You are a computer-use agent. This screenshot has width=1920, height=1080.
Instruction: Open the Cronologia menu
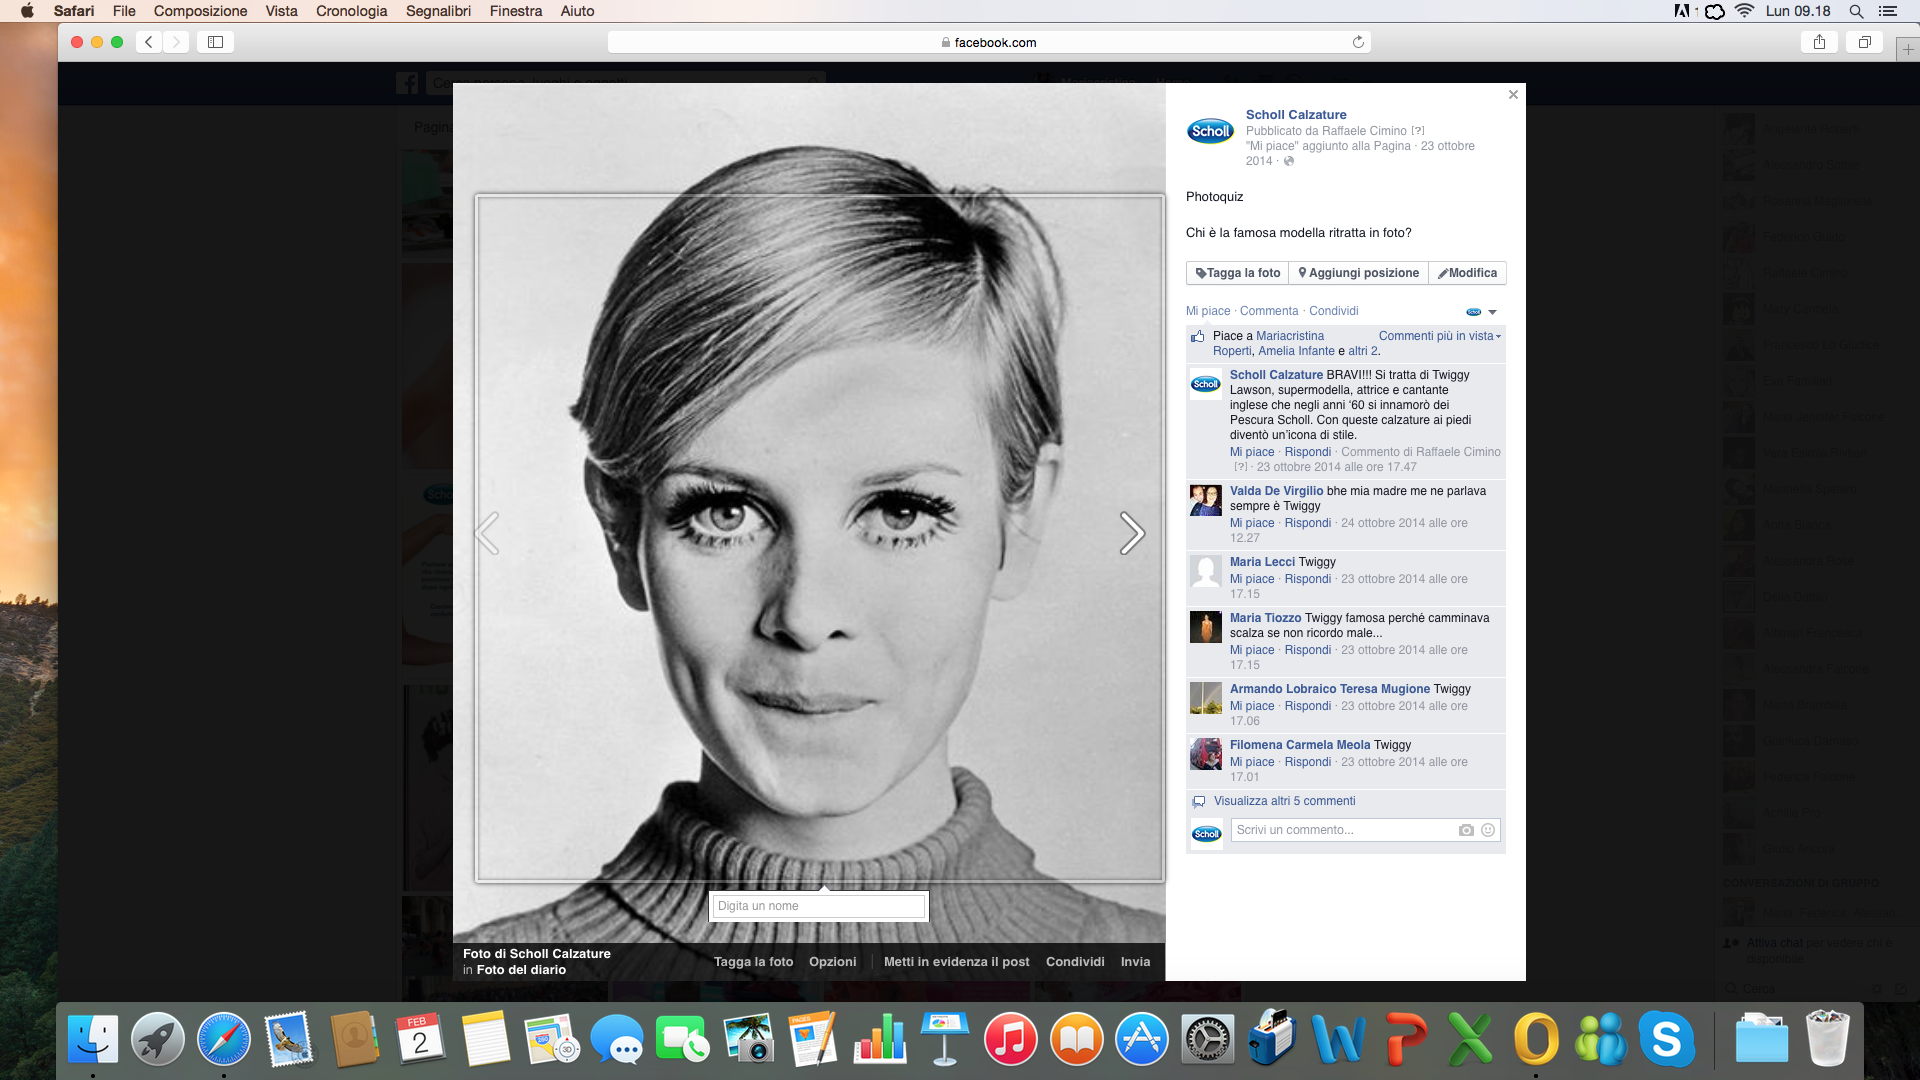[351, 11]
